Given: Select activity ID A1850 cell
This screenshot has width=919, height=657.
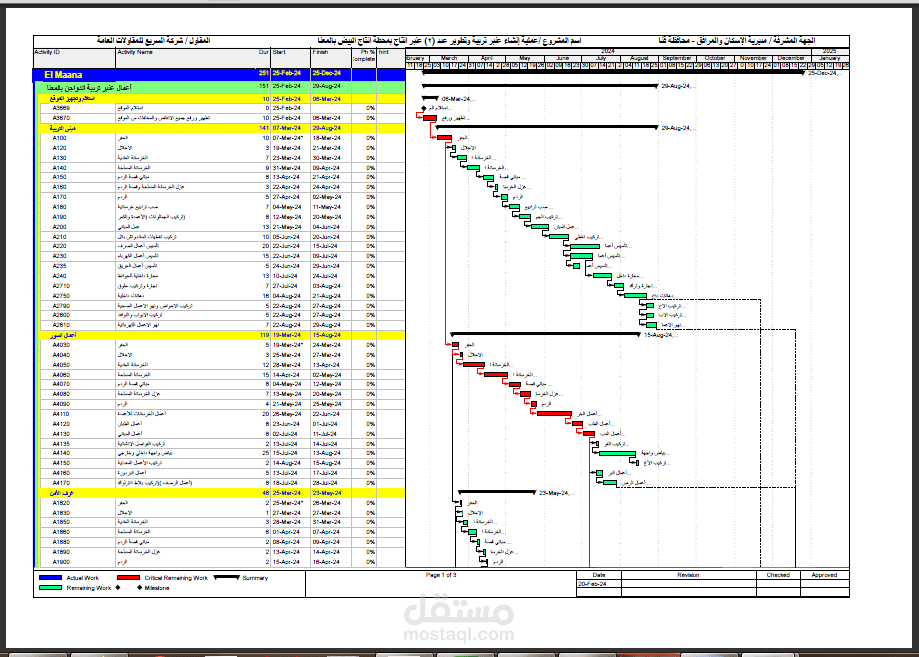Looking at the screenshot, I should (x=61, y=522).
